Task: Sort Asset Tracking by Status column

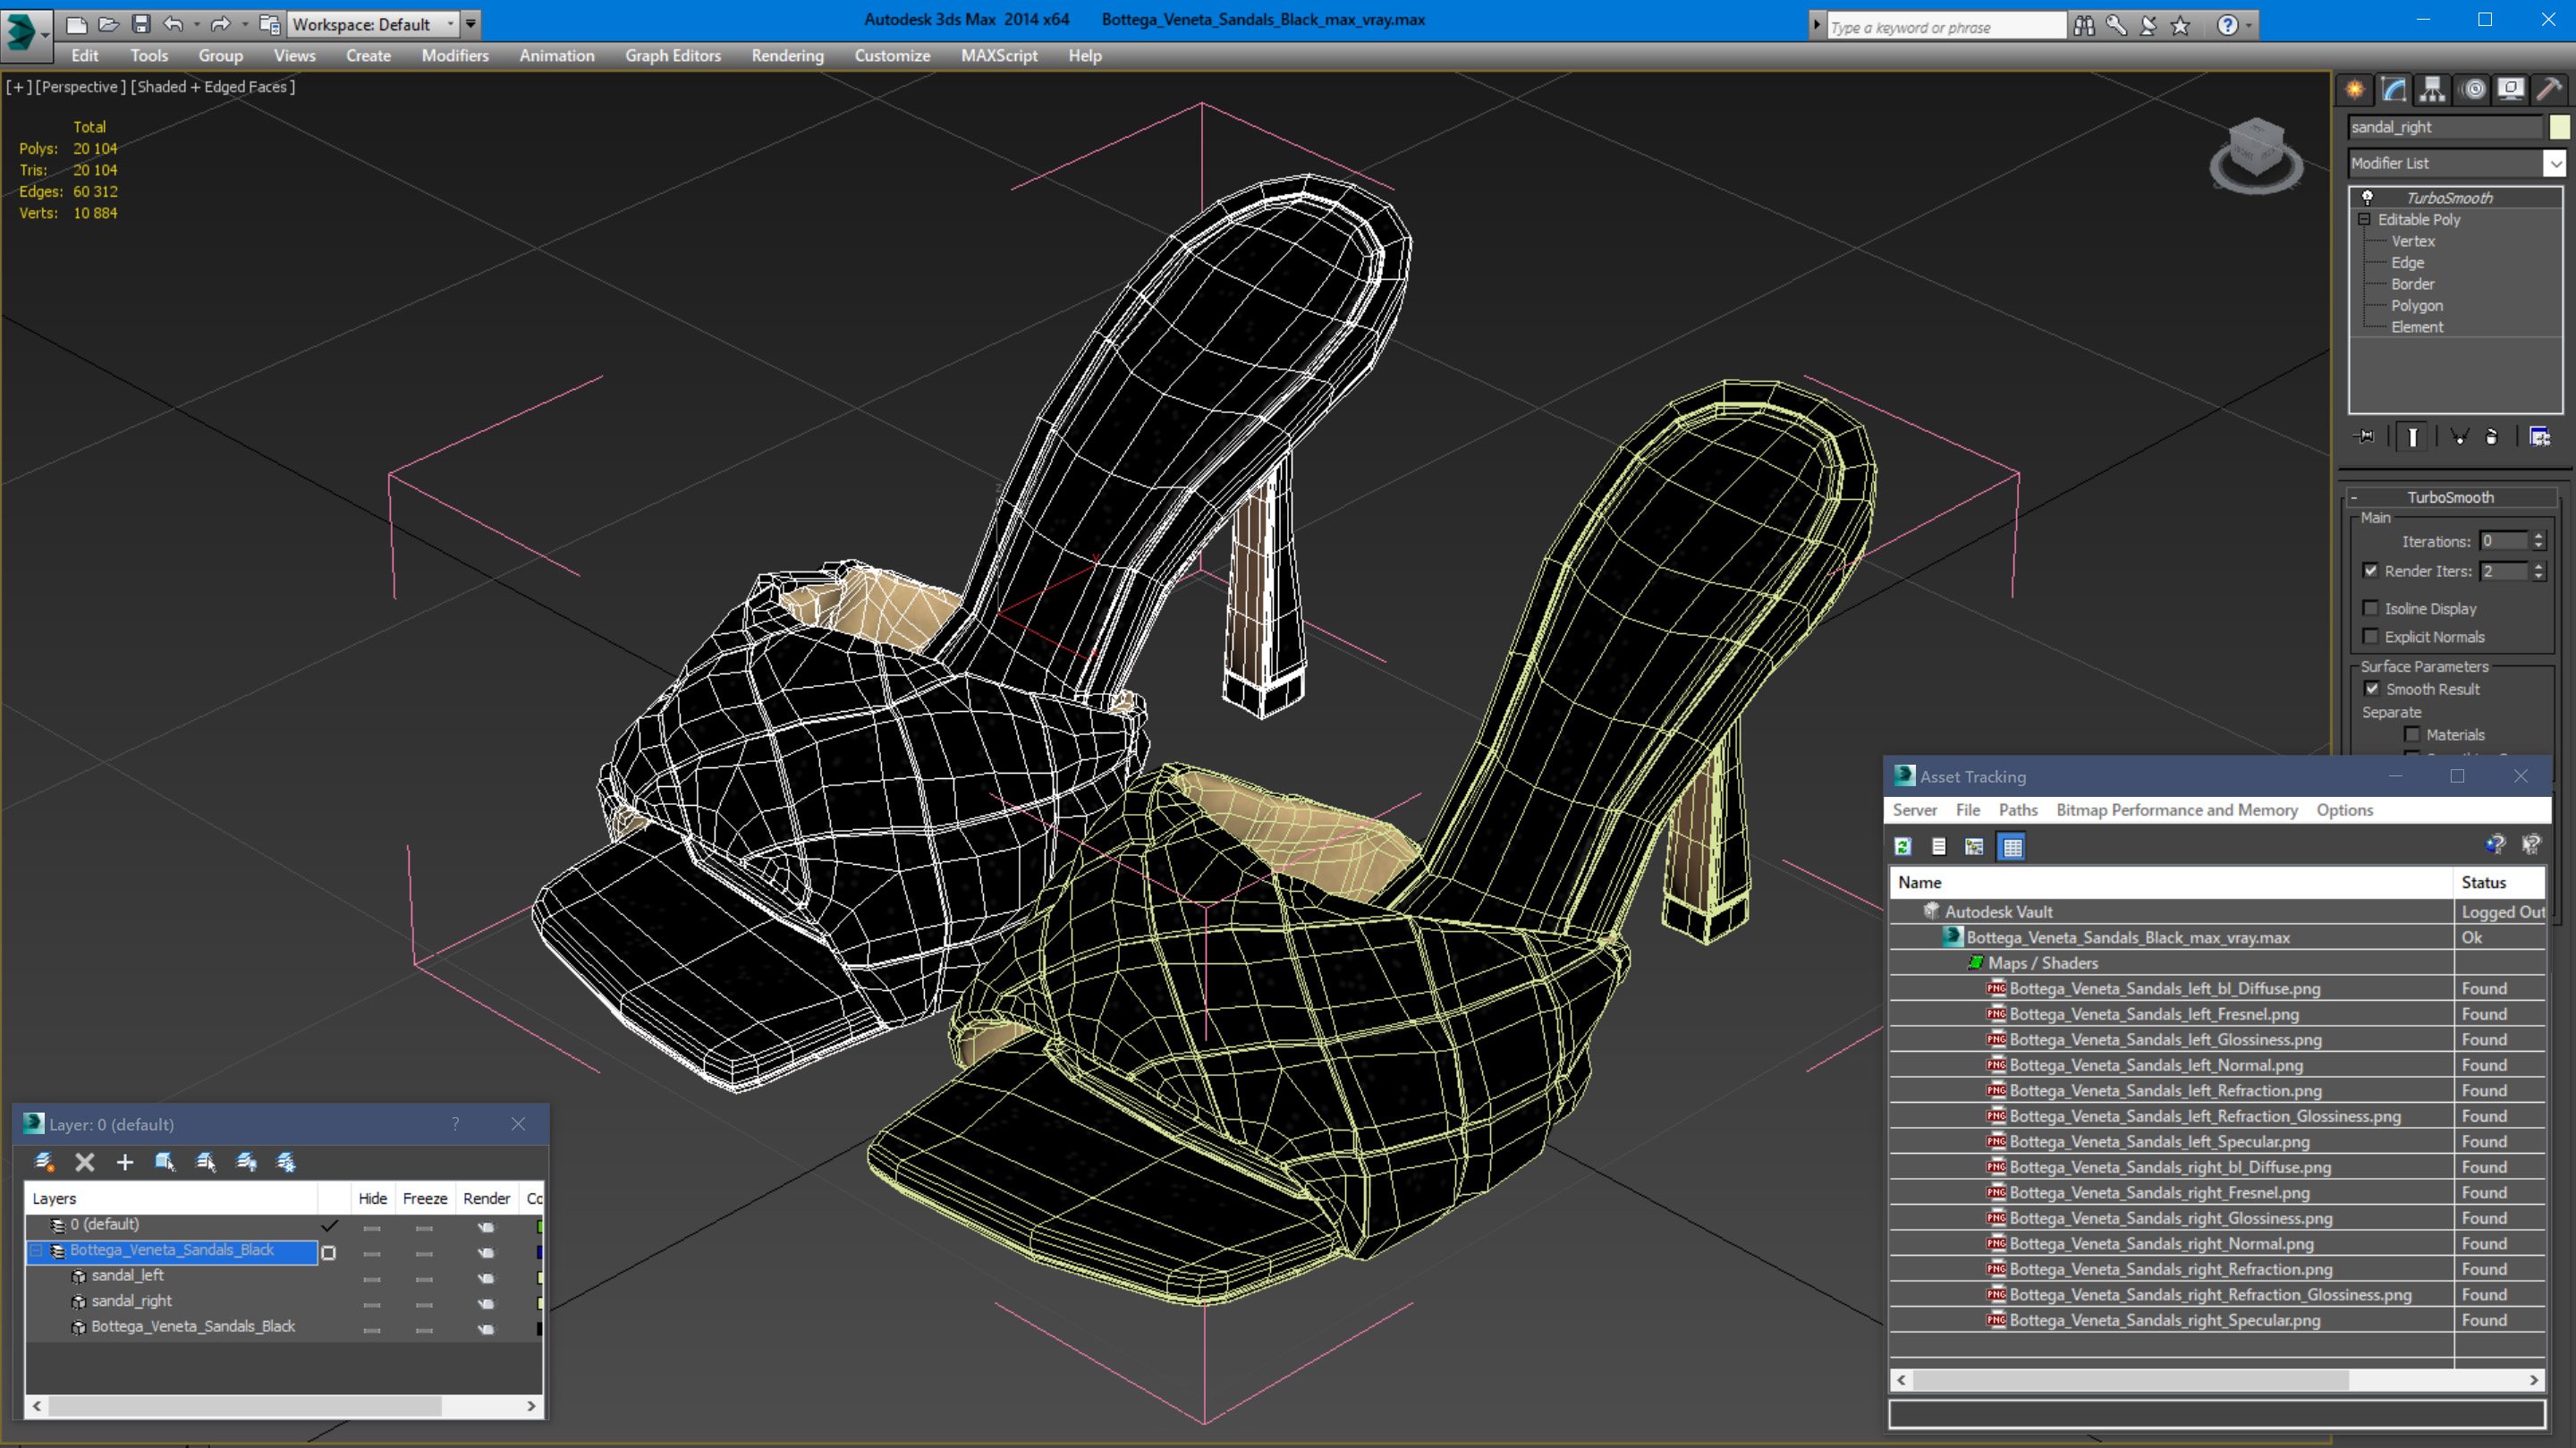Action: tap(2498, 882)
